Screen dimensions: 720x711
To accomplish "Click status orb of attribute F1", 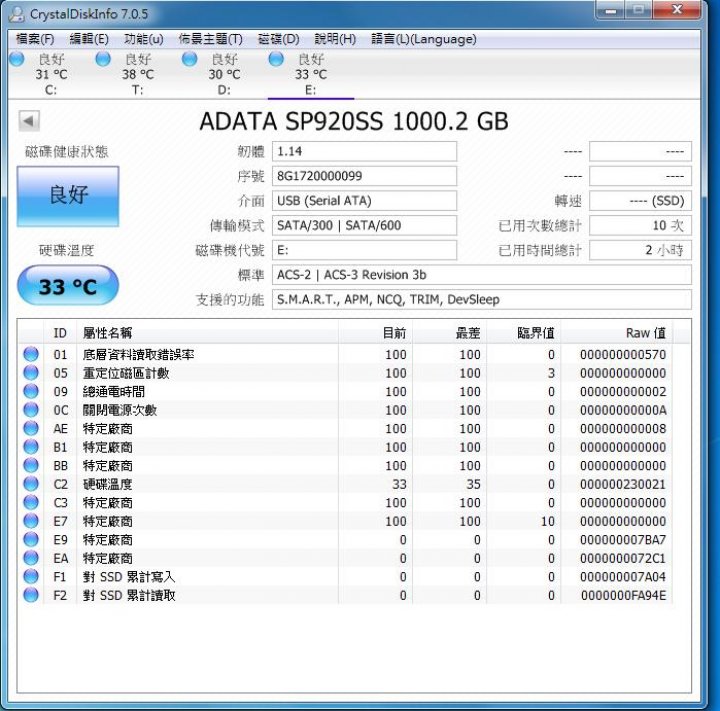I will tap(31, 576).
